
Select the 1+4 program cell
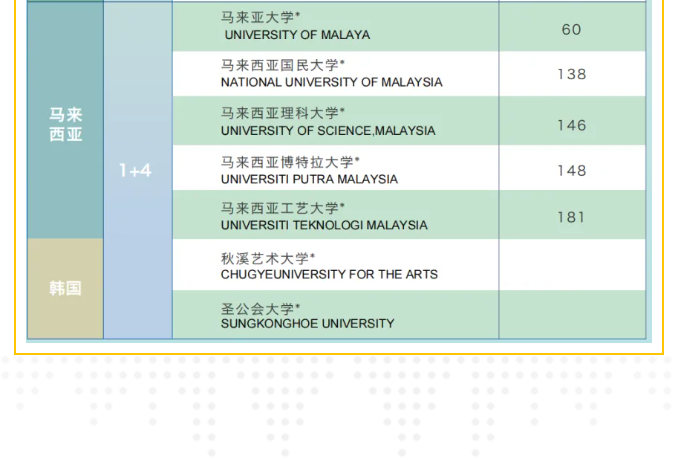tap(136, 171)
